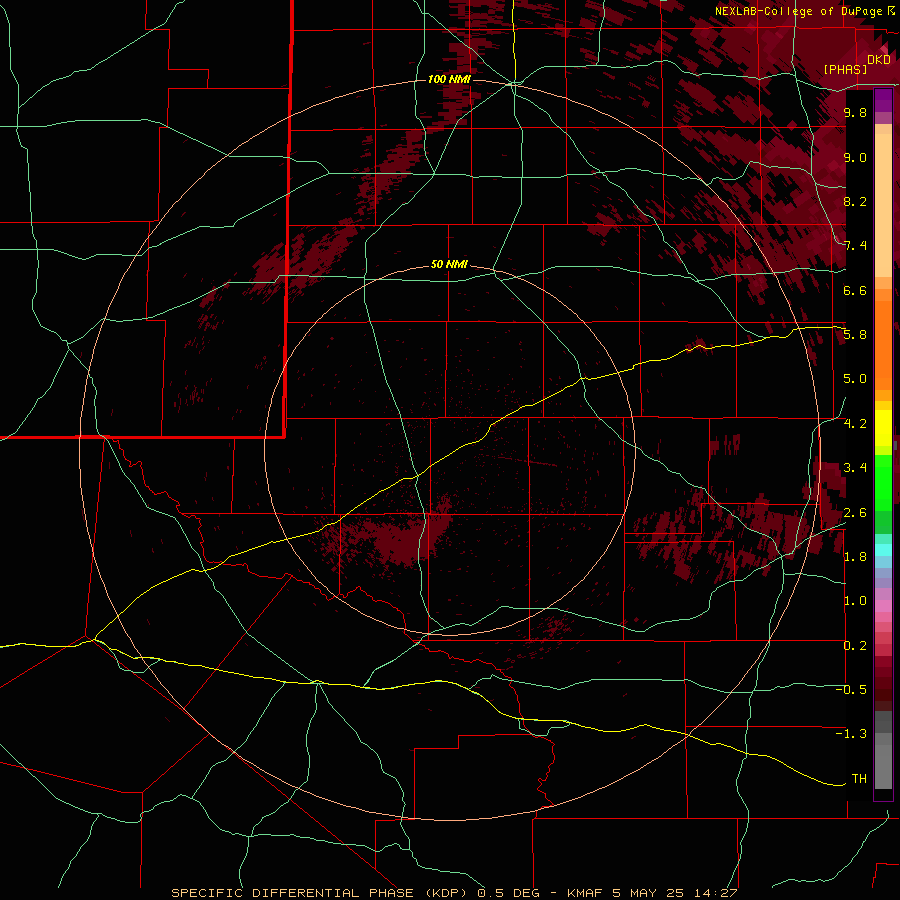Click the gray bottom color bar segment
The height and width of the screenshot is (900, 900).
pyautogui.click(x=883, y=769)
